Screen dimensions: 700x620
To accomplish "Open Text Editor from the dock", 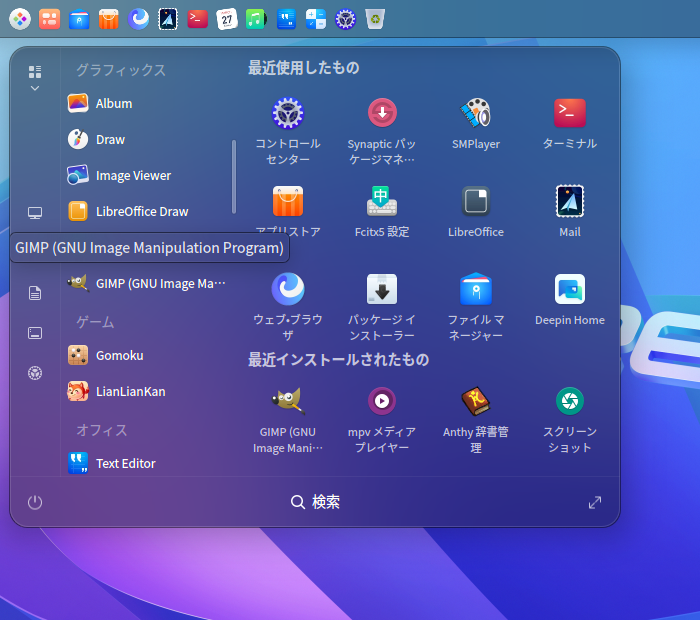I will click(286, 19).
